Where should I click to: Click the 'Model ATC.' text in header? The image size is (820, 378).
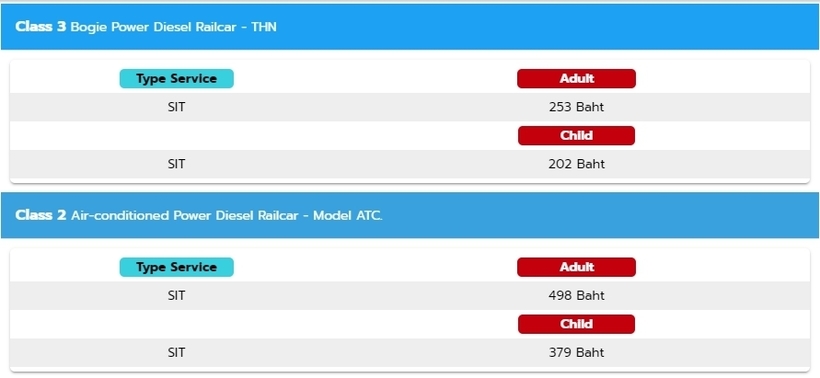pyautogui.click(x=348, y=215)
